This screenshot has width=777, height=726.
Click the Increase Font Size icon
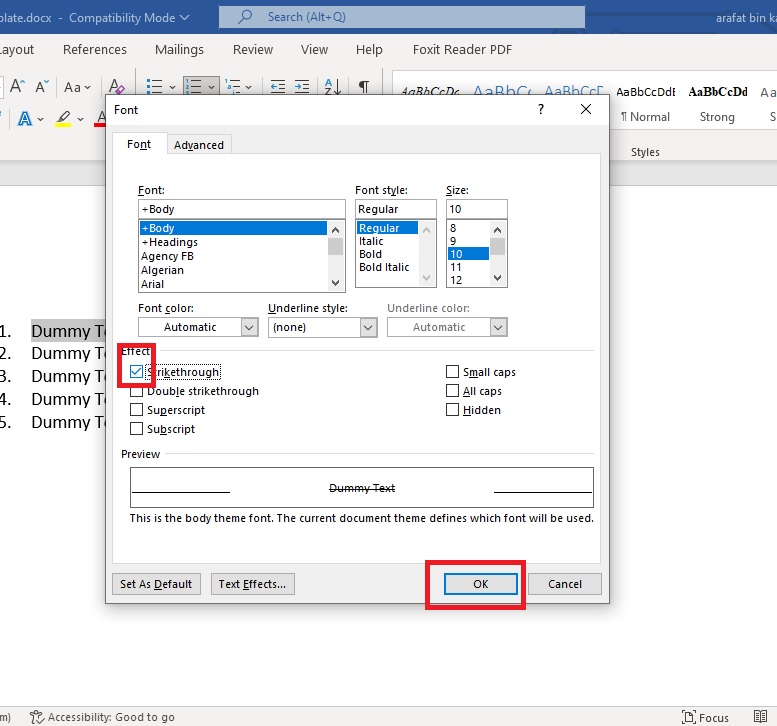pos(17,86)
